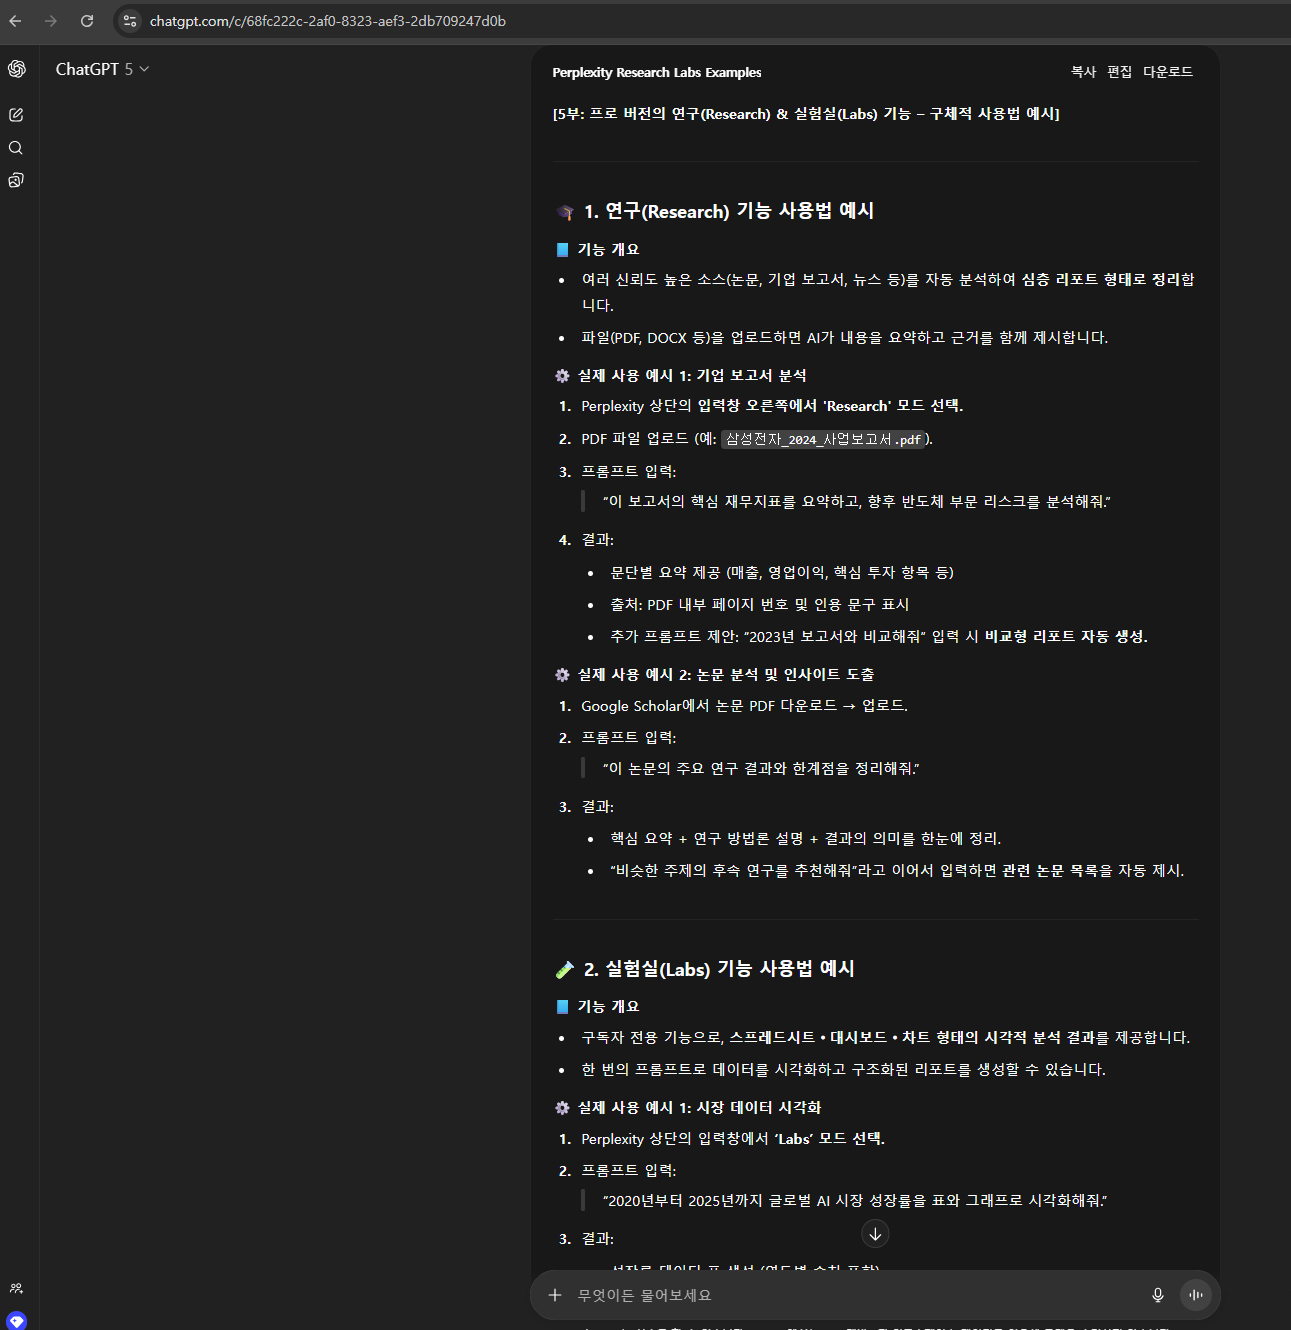The height and width of the screenshot is (1330, 1291).
Task: Click 복사 to copy the document
Action: coord(1084,72)
